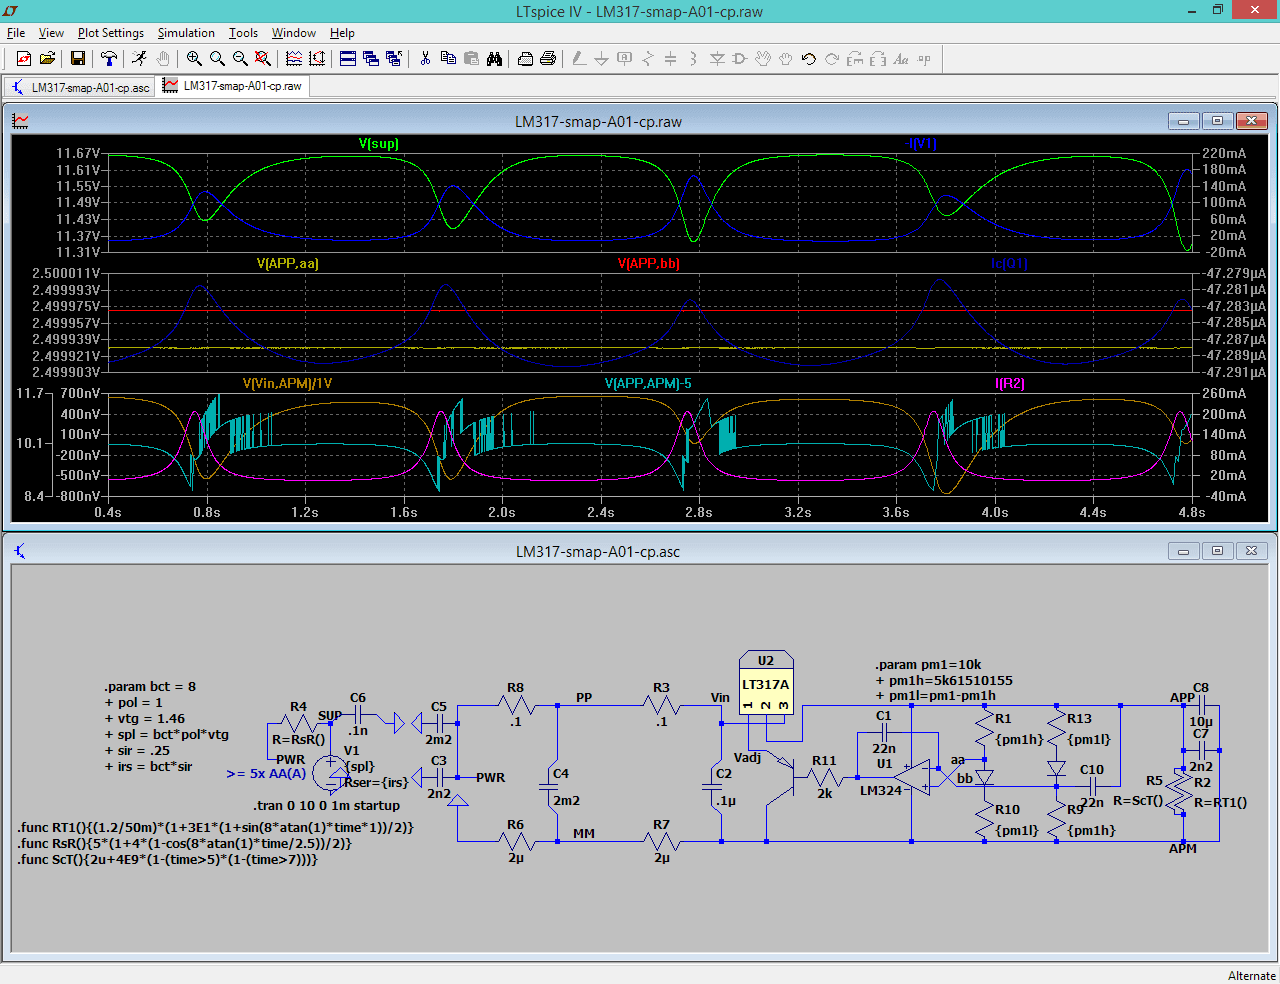Run the simulation with the running man icon
The height and width of the screenshot is (984, 1280).
(139, 58)
